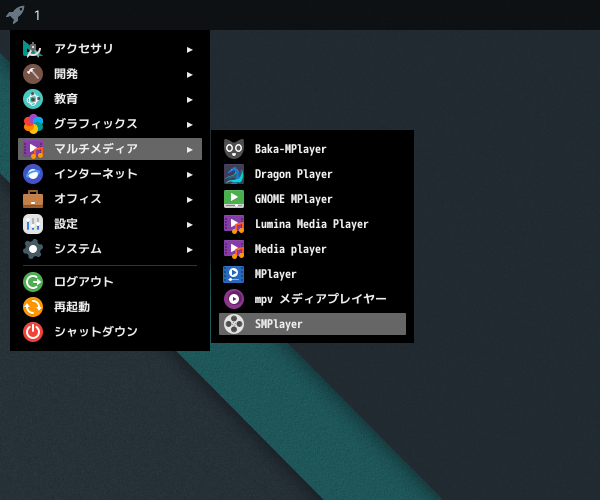Click the red シャットダウン power icon
The height and width of the screenshot is (500, 600).
pos(33,332)
